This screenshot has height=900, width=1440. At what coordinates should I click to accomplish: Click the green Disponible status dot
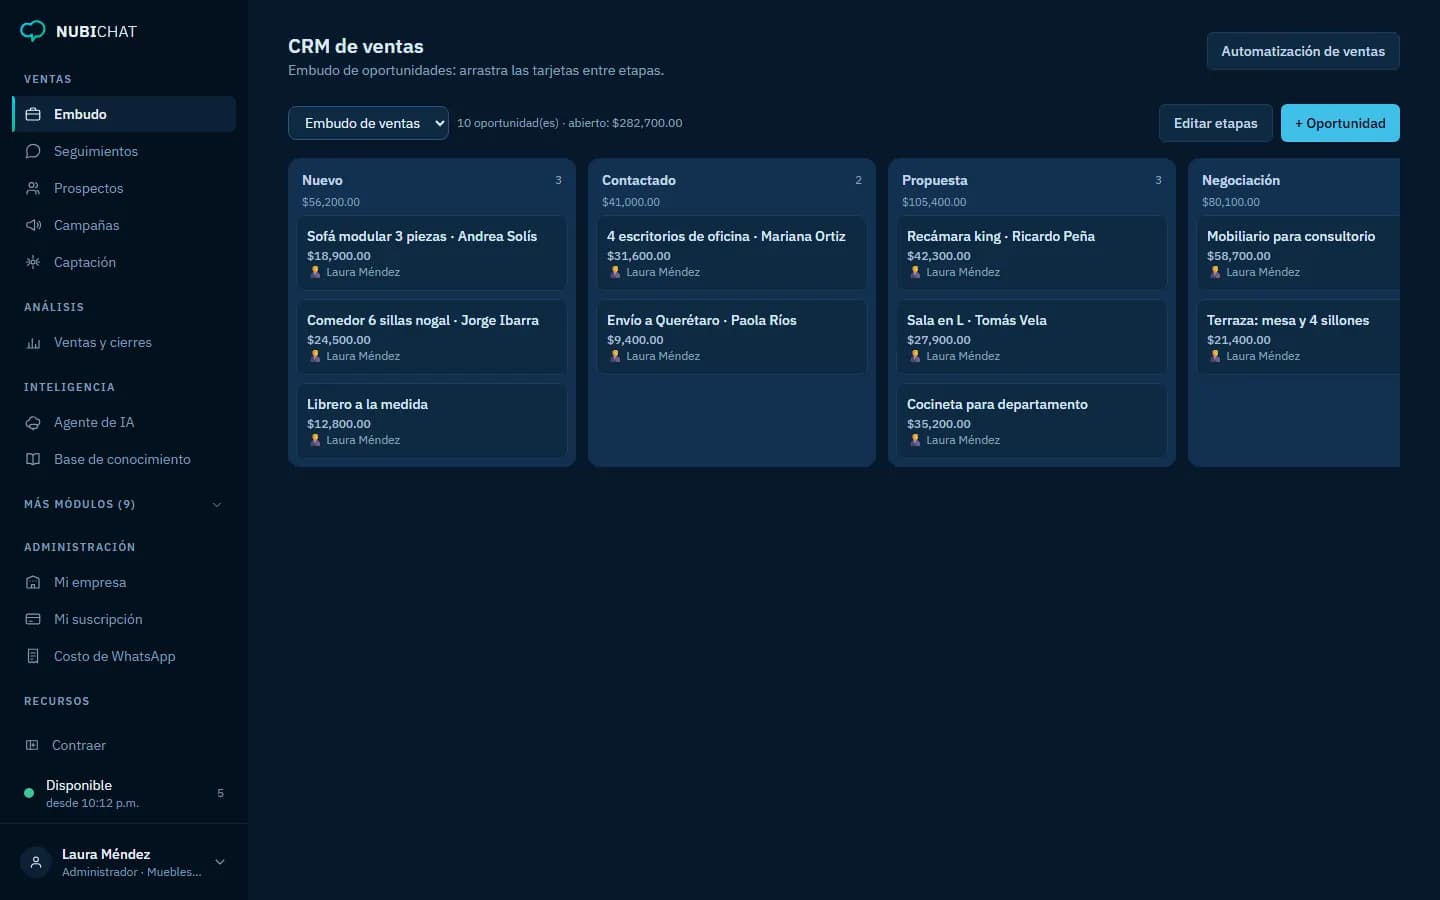click(29, 793)
